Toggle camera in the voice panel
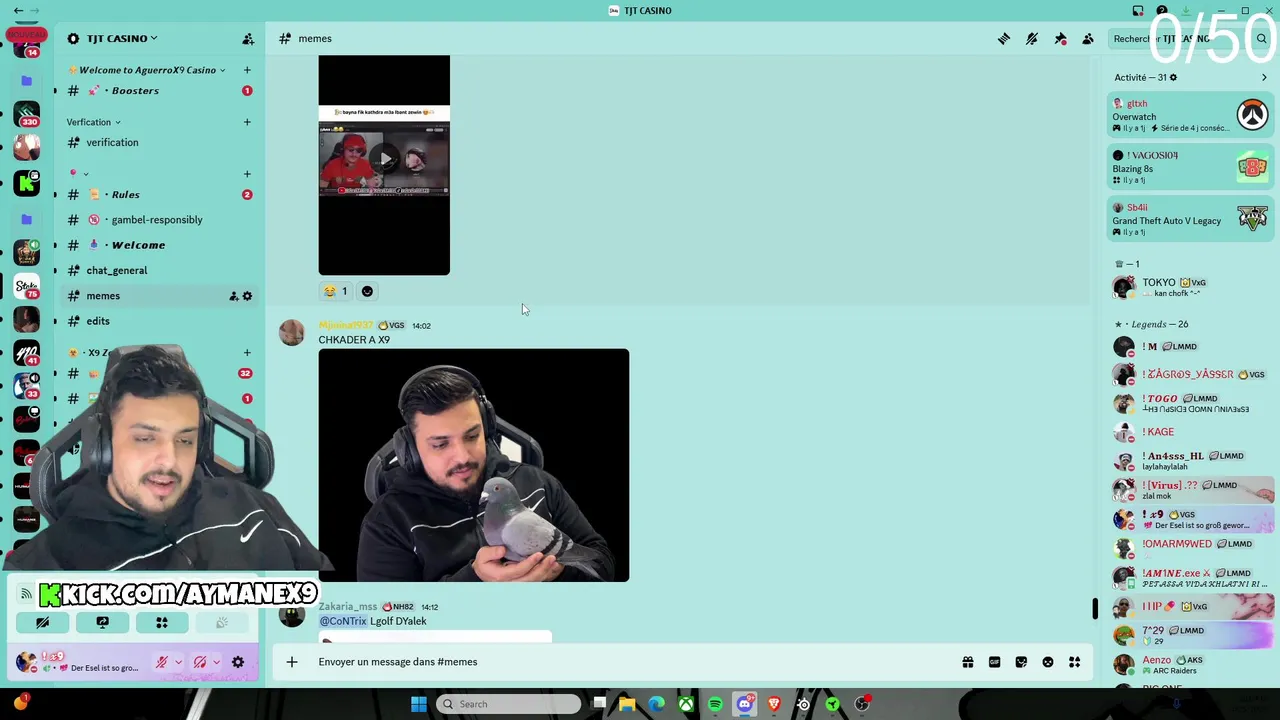 point(42,622)
